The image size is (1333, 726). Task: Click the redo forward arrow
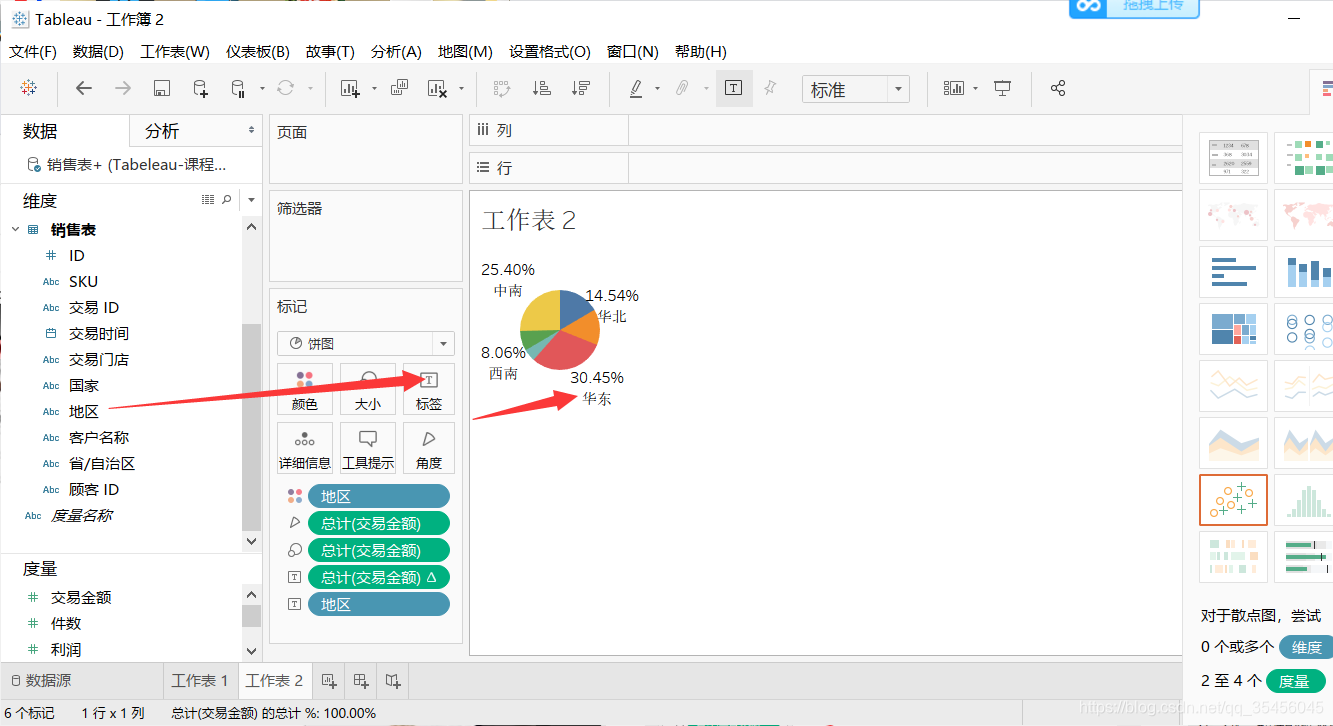click(x=123, y=88)
